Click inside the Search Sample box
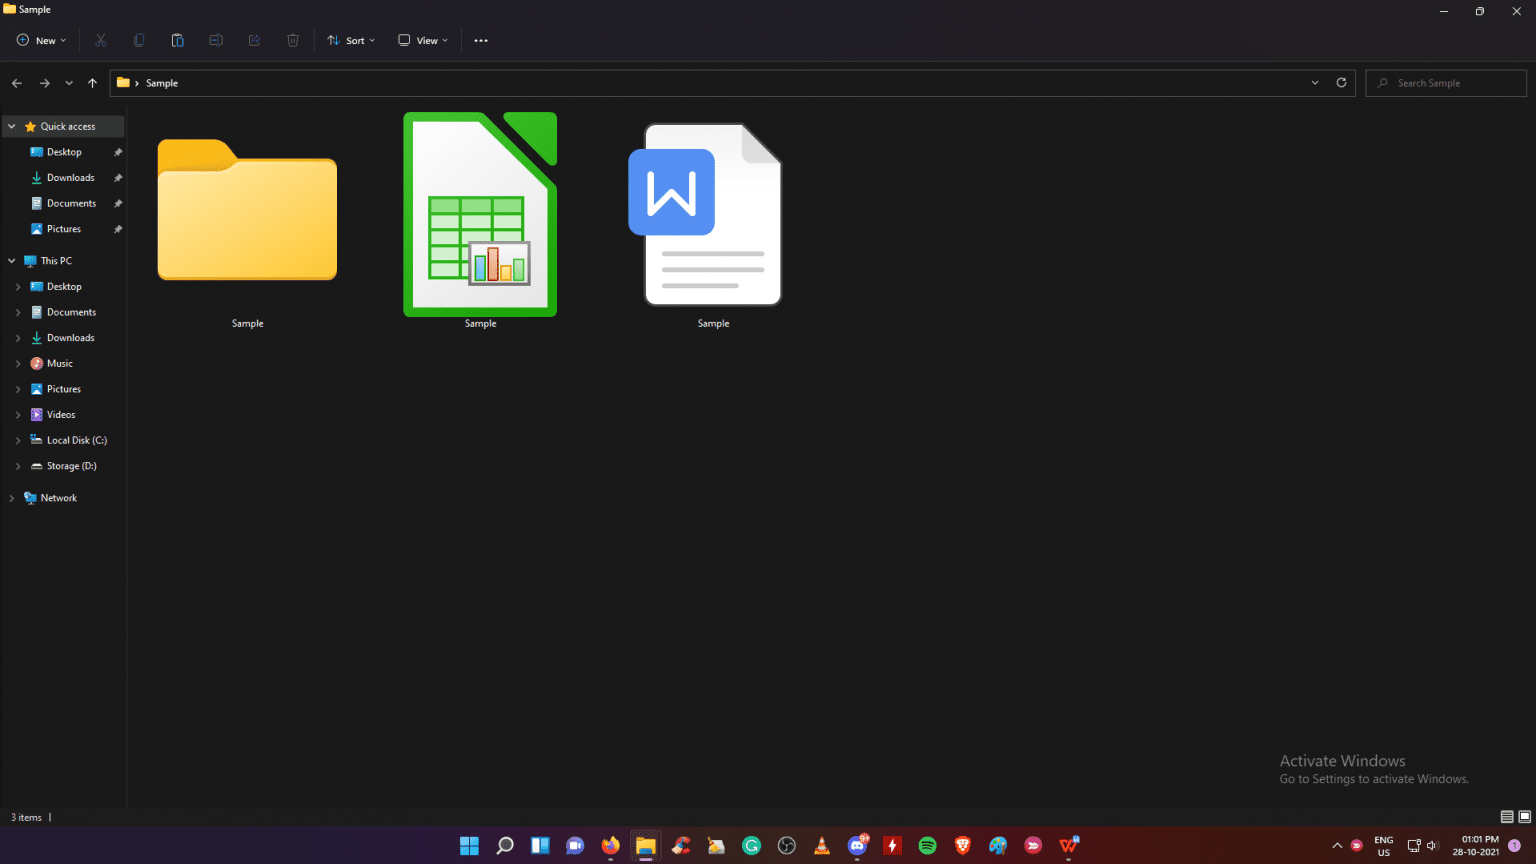 click(1445, 83)
